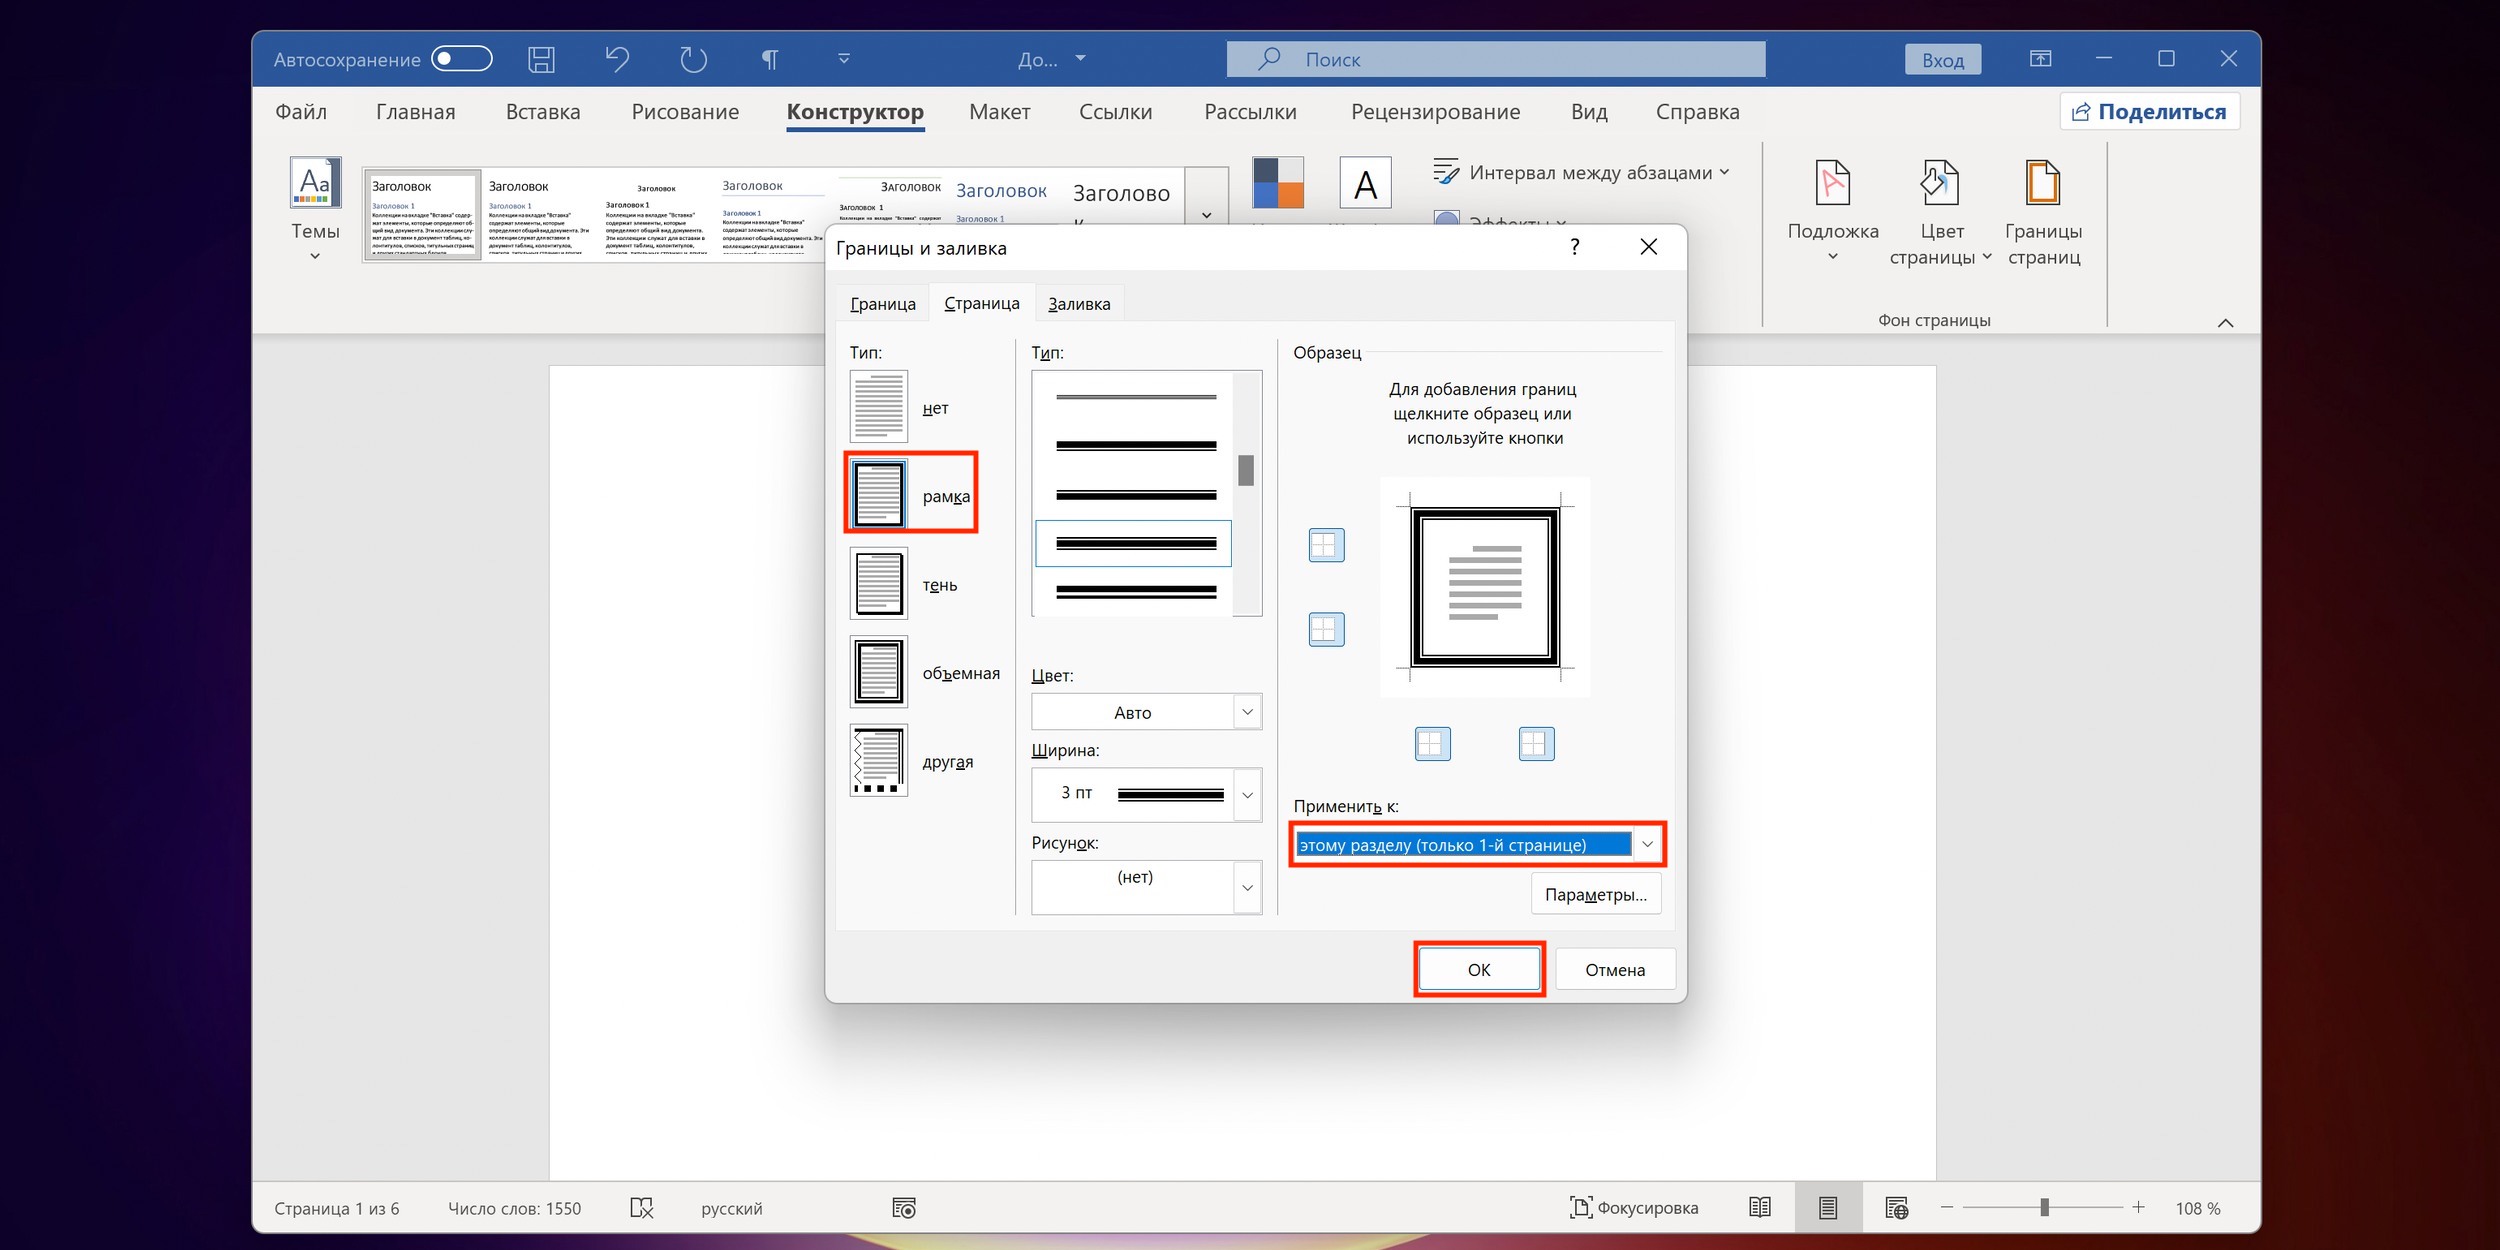This screenshot has width=2500, height=1250.
Task: Open Интервал между абзацами dropdown
Action: pos(1580,173)
